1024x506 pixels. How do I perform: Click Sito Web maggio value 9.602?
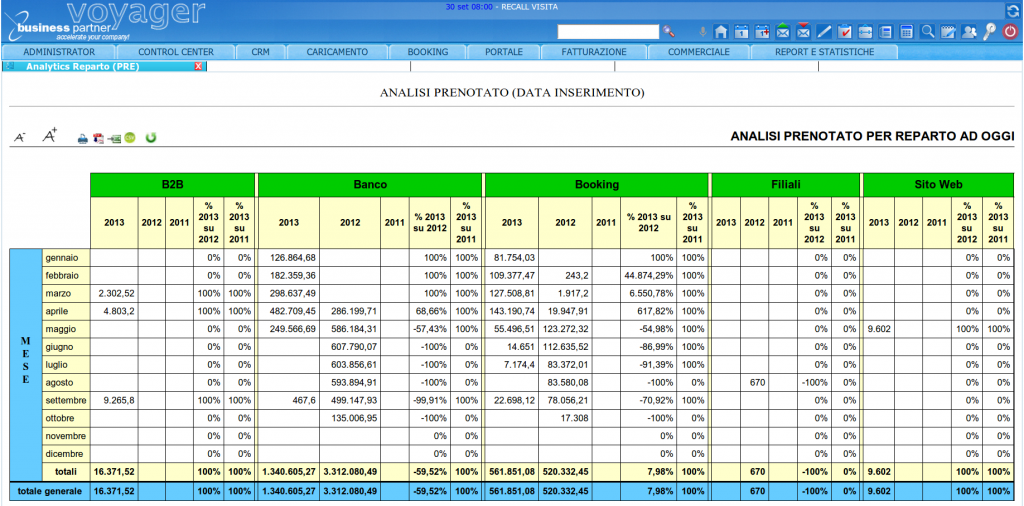[878, 328]
